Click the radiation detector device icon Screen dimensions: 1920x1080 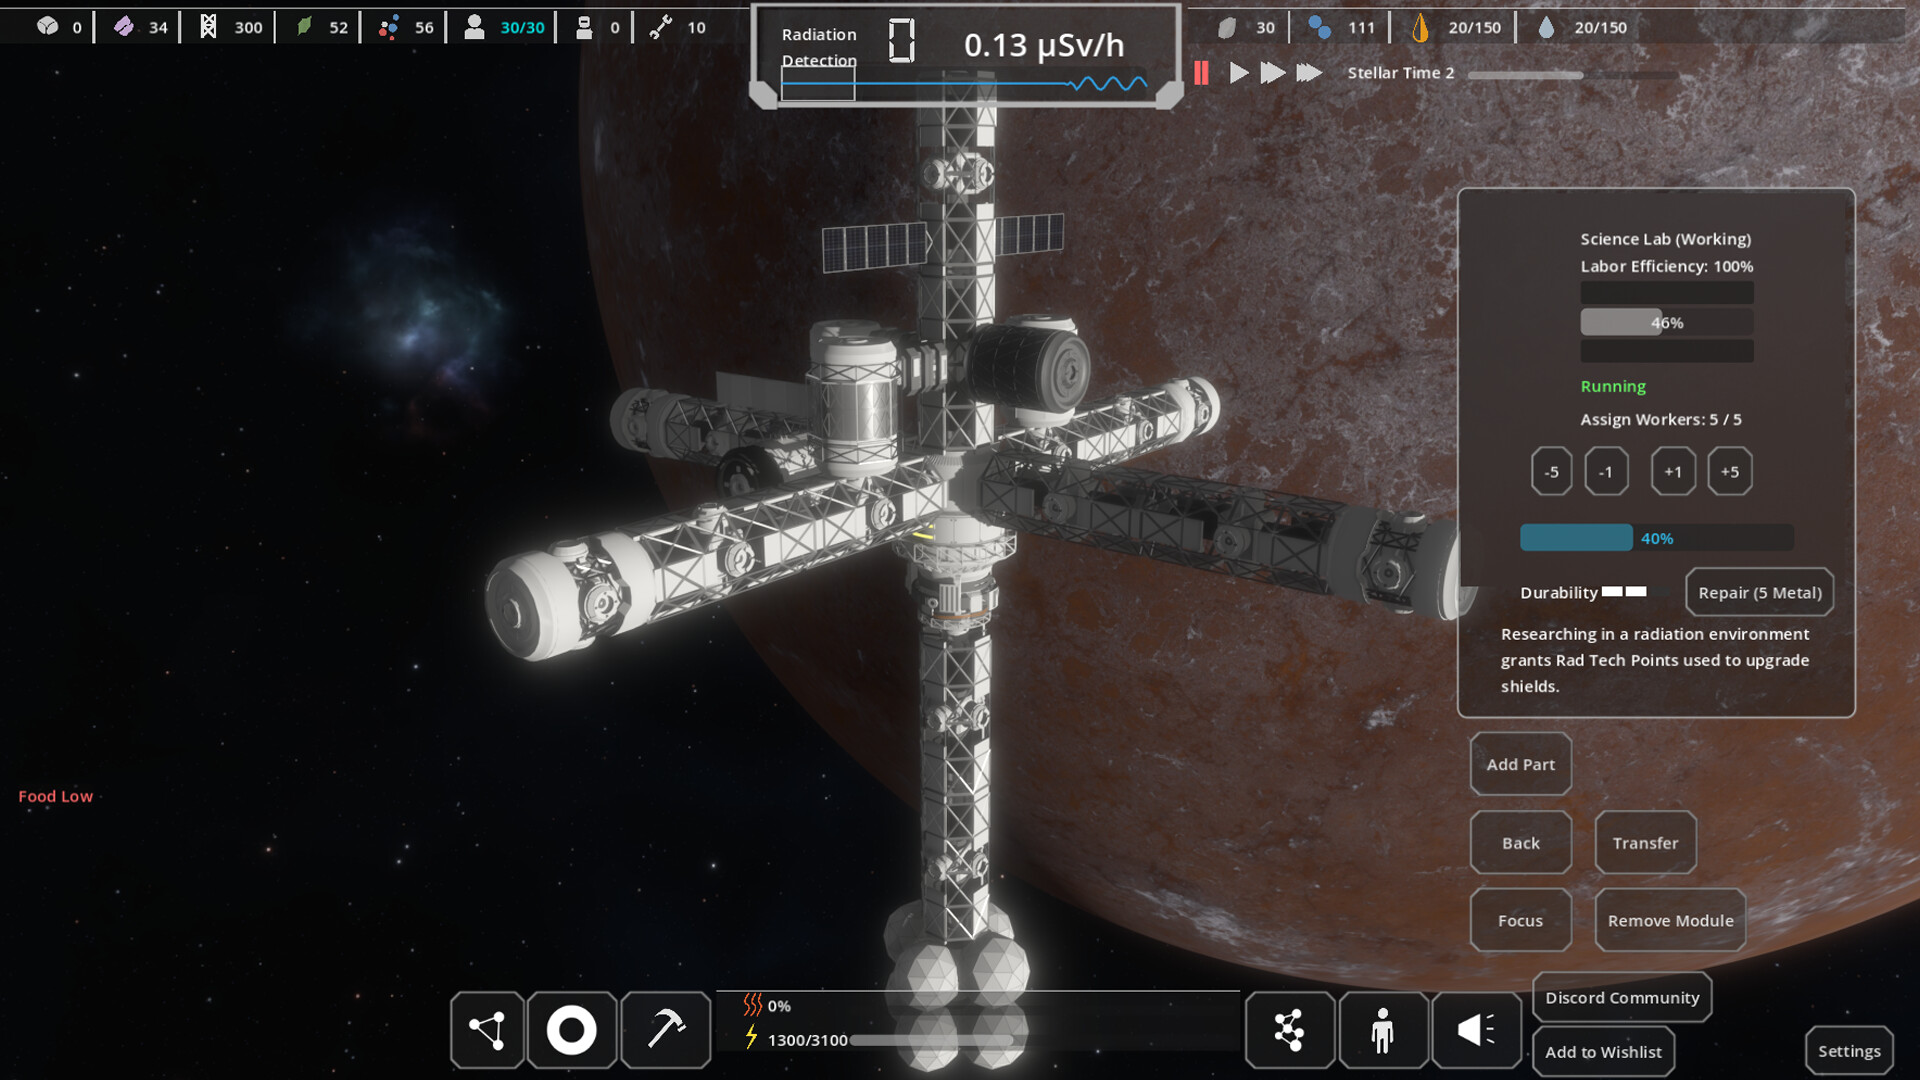tap(901, 41)
